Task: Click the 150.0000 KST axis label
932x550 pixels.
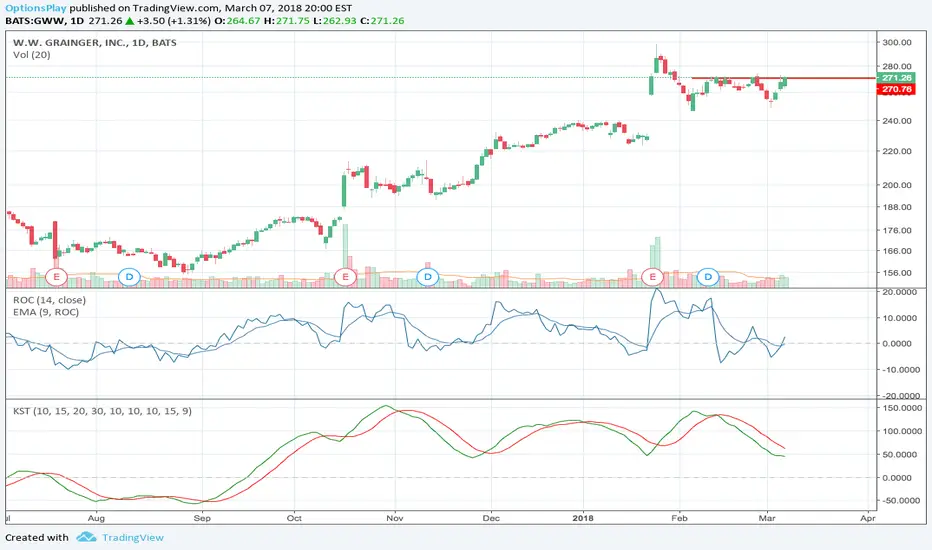Action: pos(901,408)
